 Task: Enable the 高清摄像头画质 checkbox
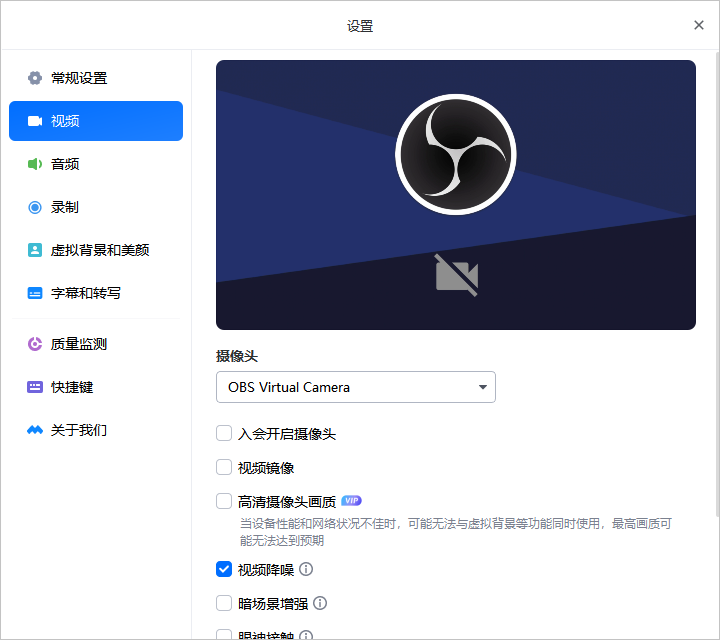224,501
